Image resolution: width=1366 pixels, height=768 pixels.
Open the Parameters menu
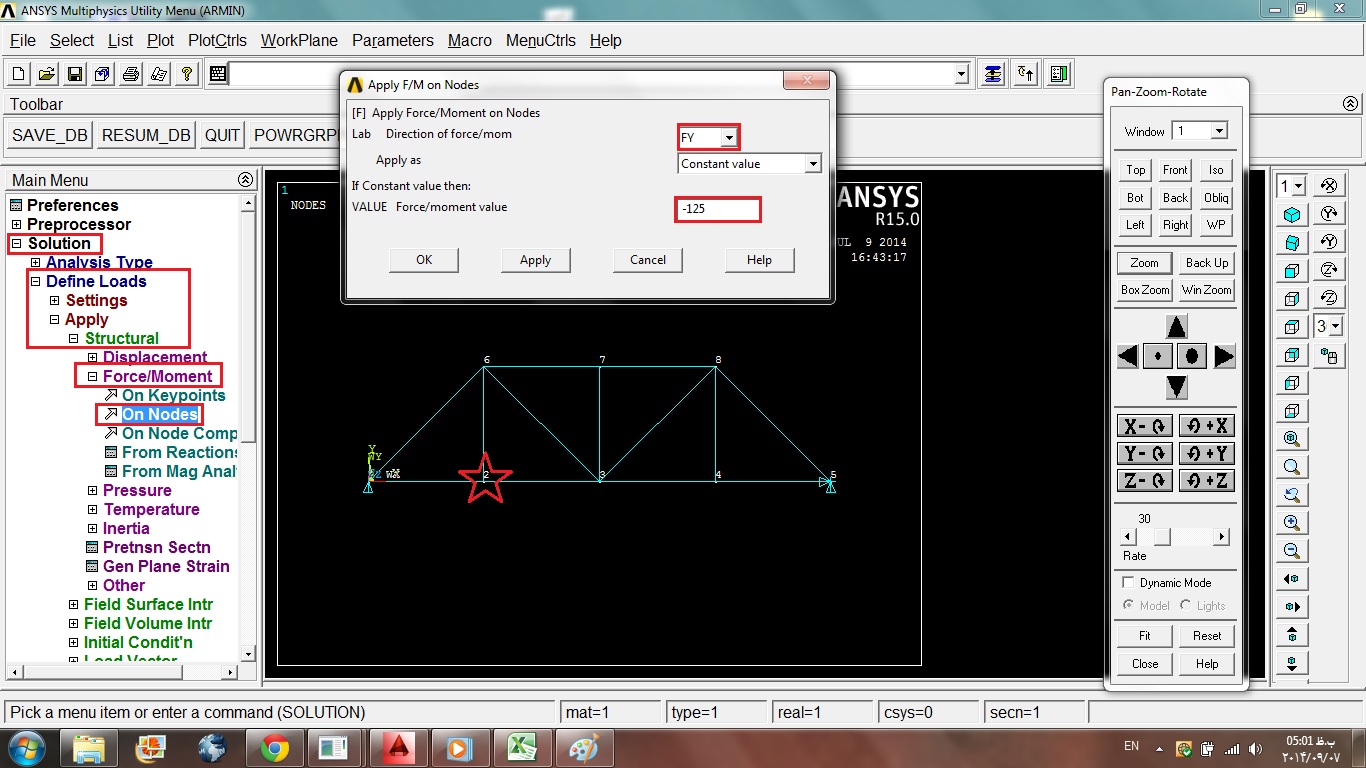[393, 41]
